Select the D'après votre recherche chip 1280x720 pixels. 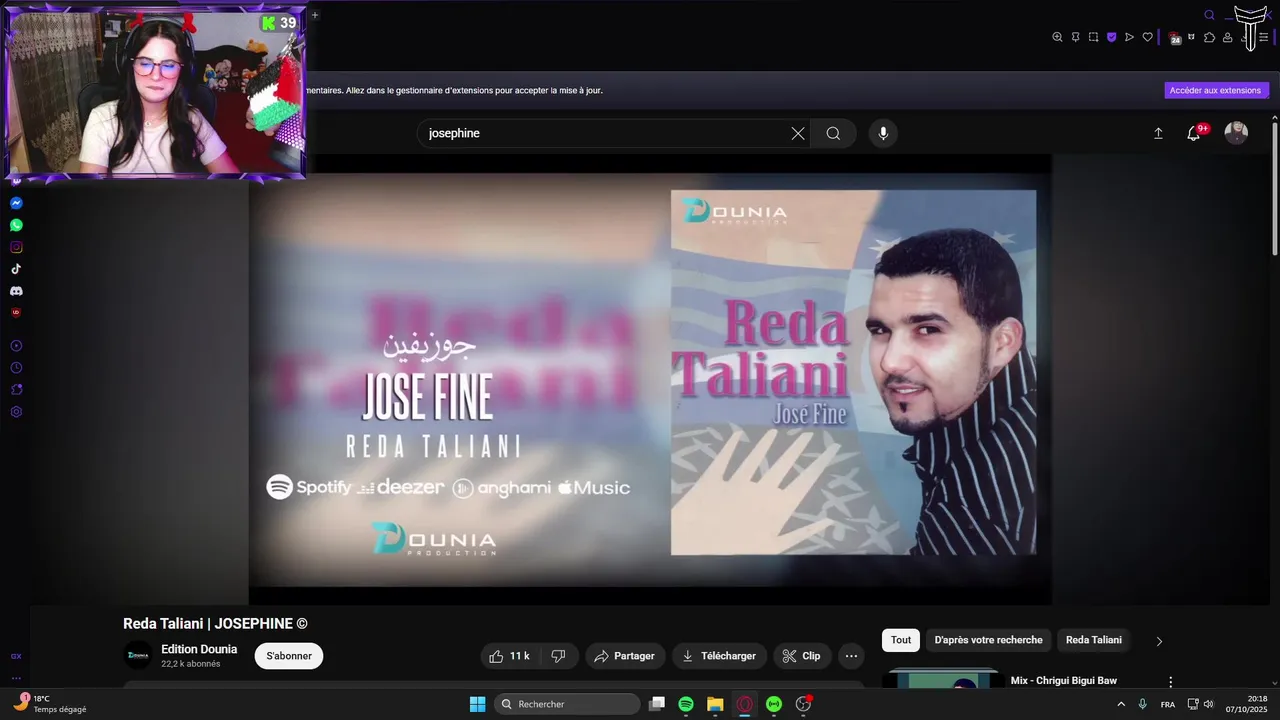pyautogui.click(x=988, y=640)
